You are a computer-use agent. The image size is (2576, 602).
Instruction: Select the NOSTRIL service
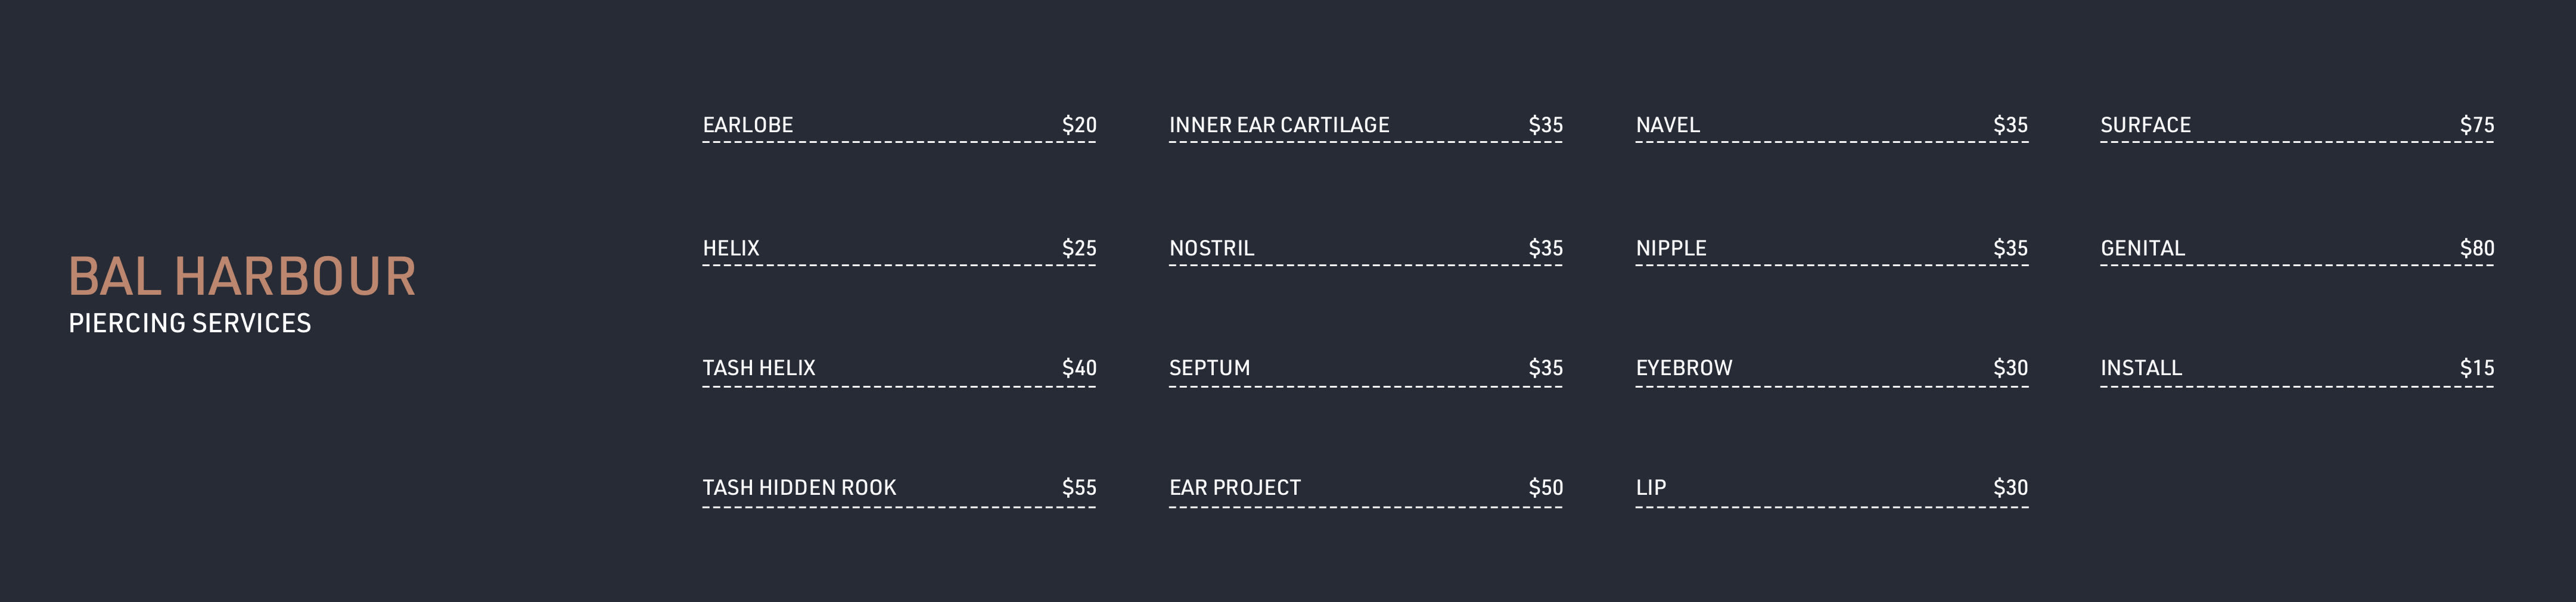[1211, 248]
